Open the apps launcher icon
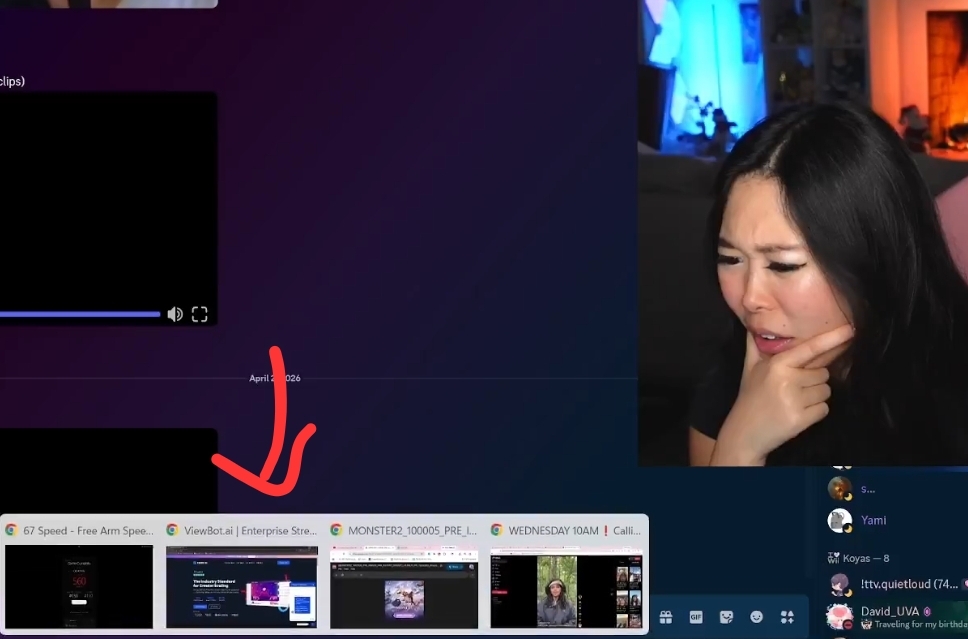968x639 pixels. click(787, 617)
